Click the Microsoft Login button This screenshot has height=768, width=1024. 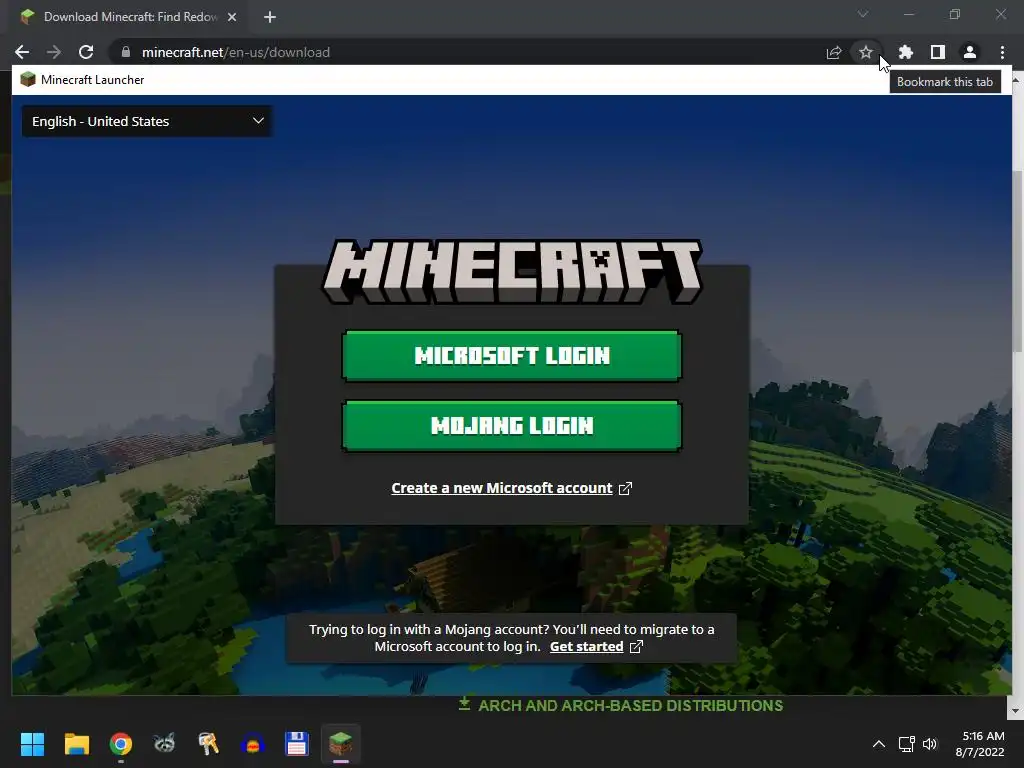click(512, 356)
